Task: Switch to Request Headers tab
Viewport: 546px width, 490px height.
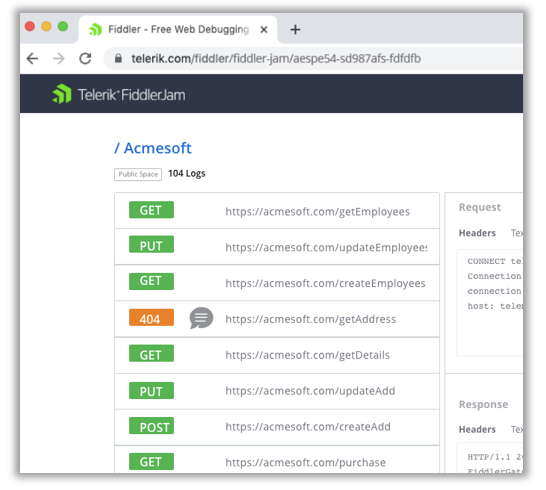Action: (x=477, y=233)
